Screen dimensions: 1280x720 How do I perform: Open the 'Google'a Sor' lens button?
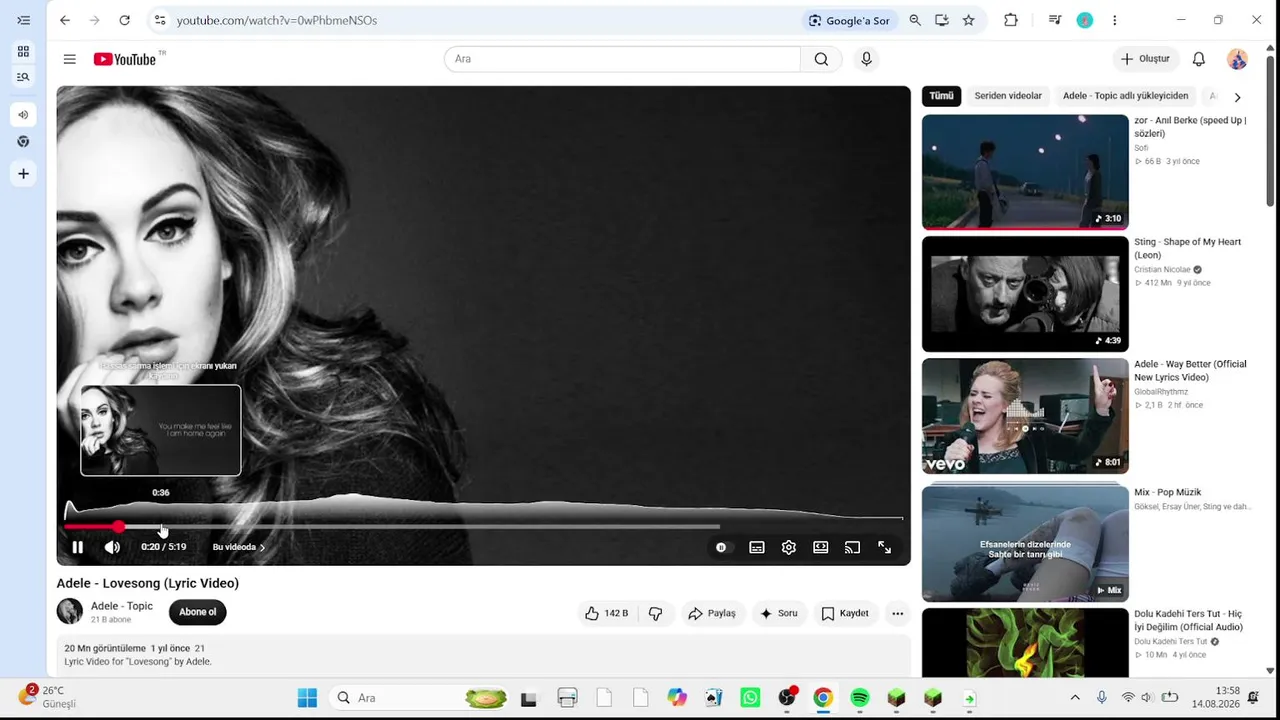(849, 20)
